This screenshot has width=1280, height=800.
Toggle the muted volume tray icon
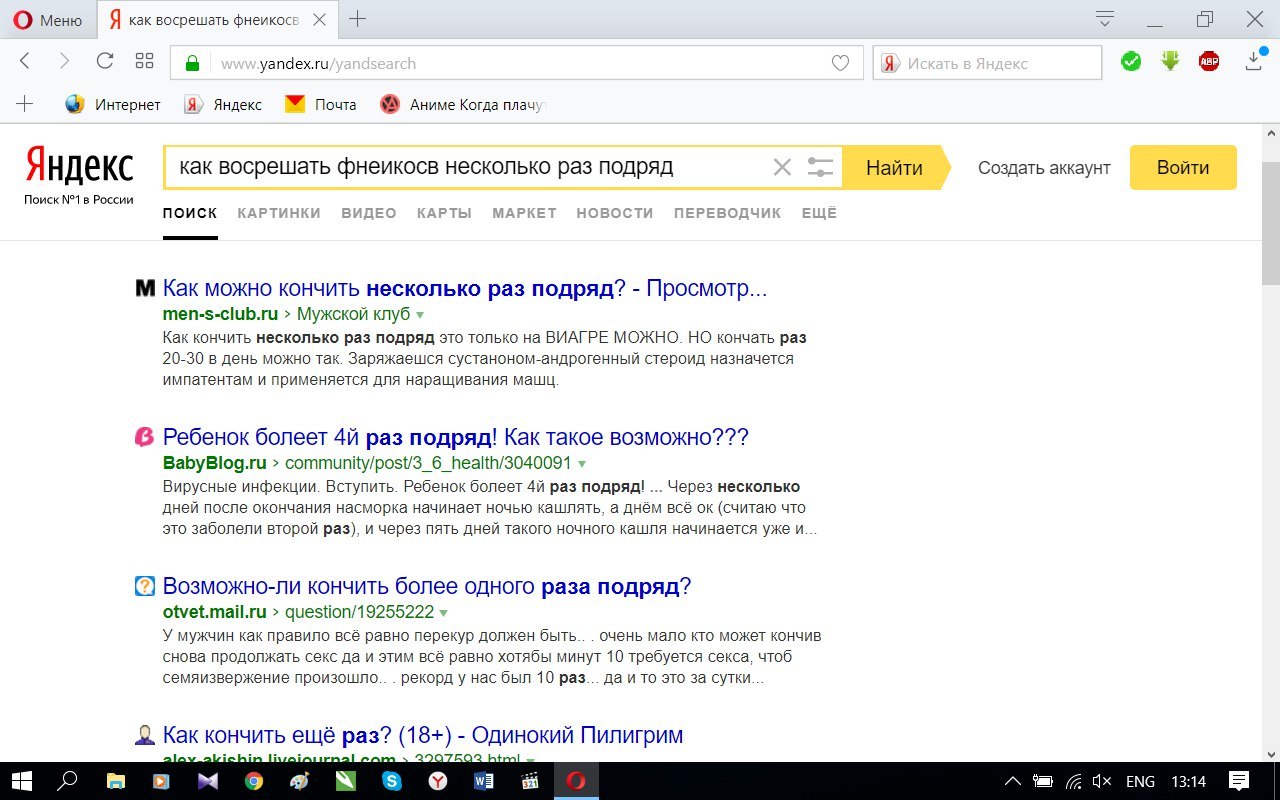coord(1102,781)
